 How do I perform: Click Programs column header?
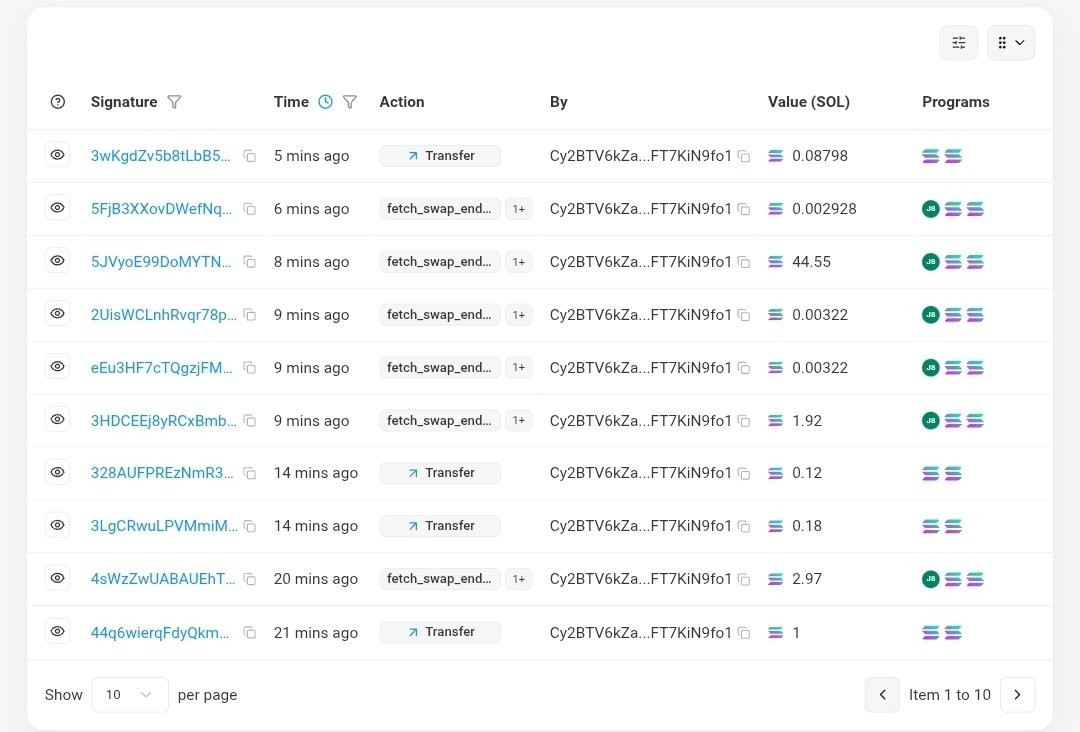[x=955, y=102]
